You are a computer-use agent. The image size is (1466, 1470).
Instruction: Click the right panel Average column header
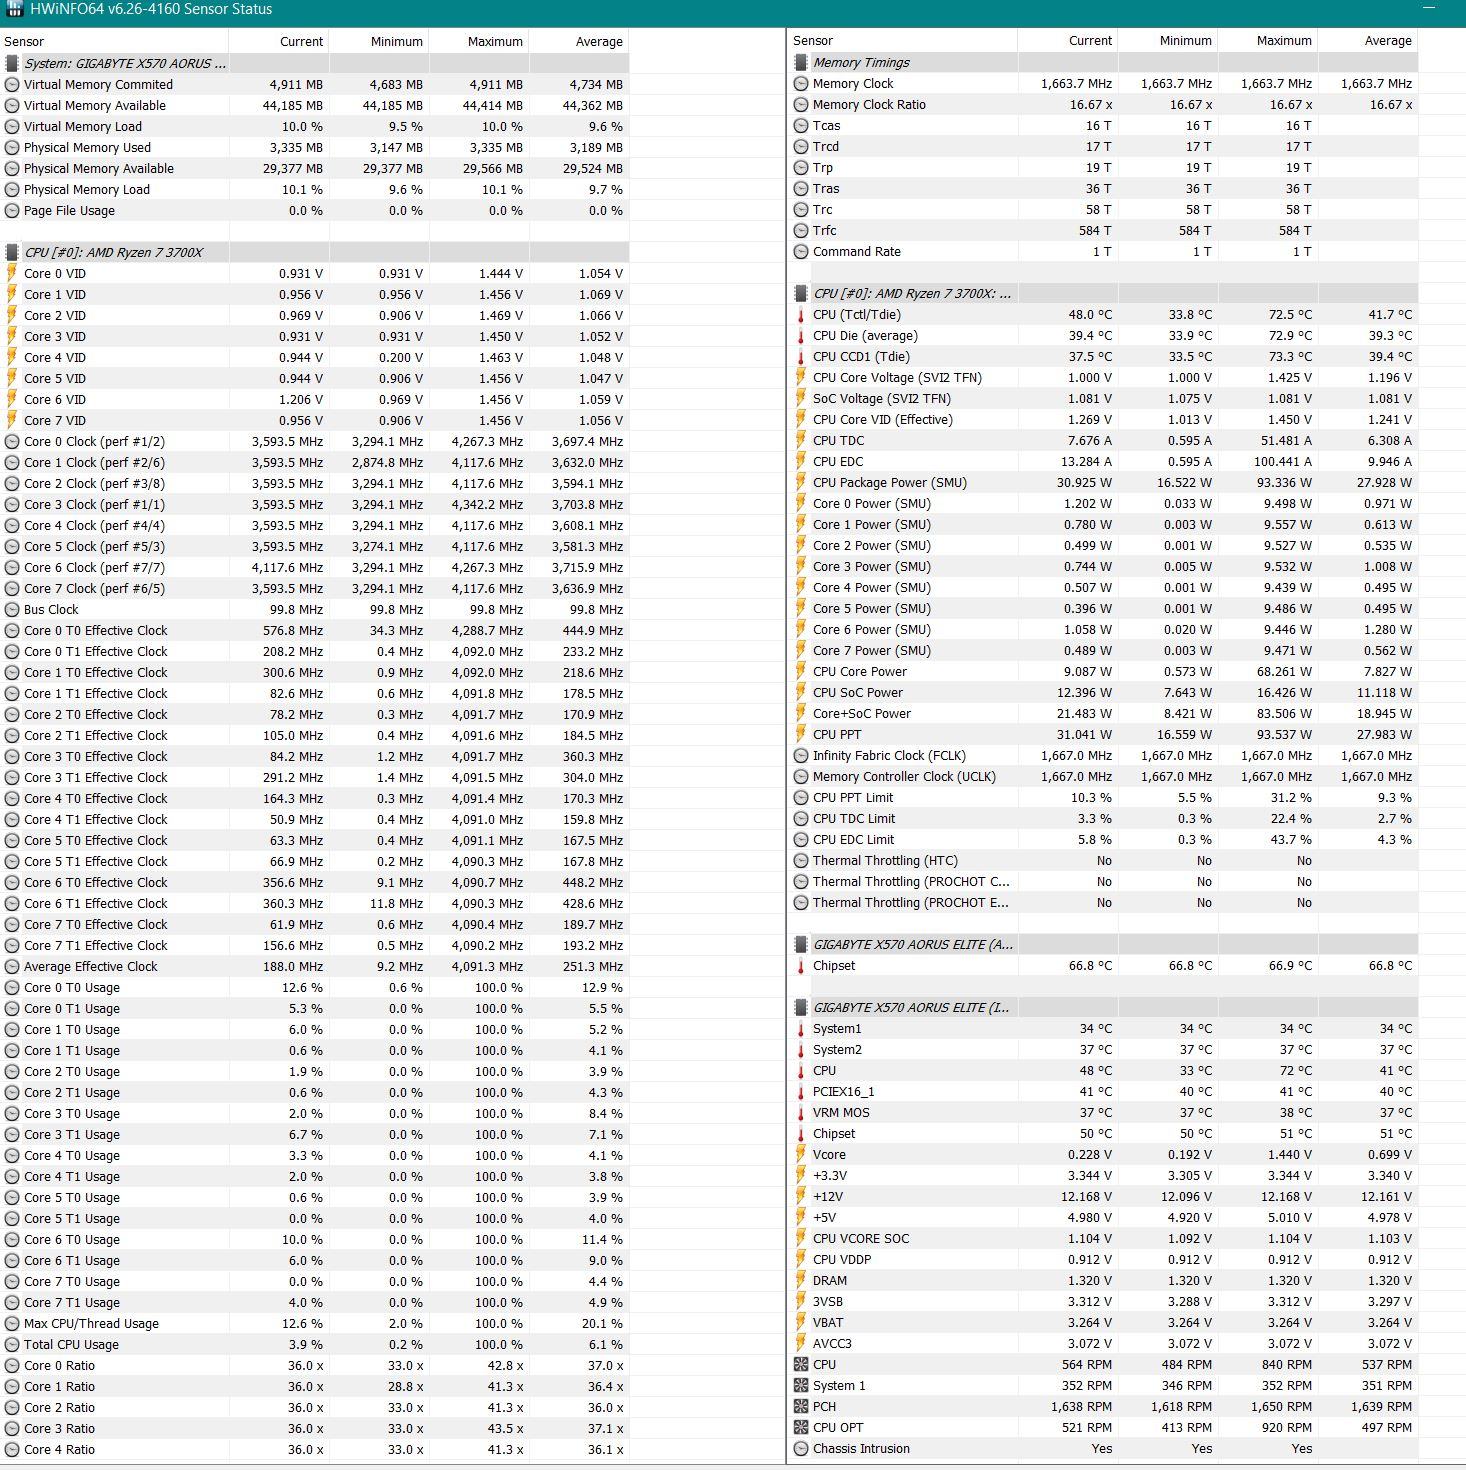(1367, 40)
